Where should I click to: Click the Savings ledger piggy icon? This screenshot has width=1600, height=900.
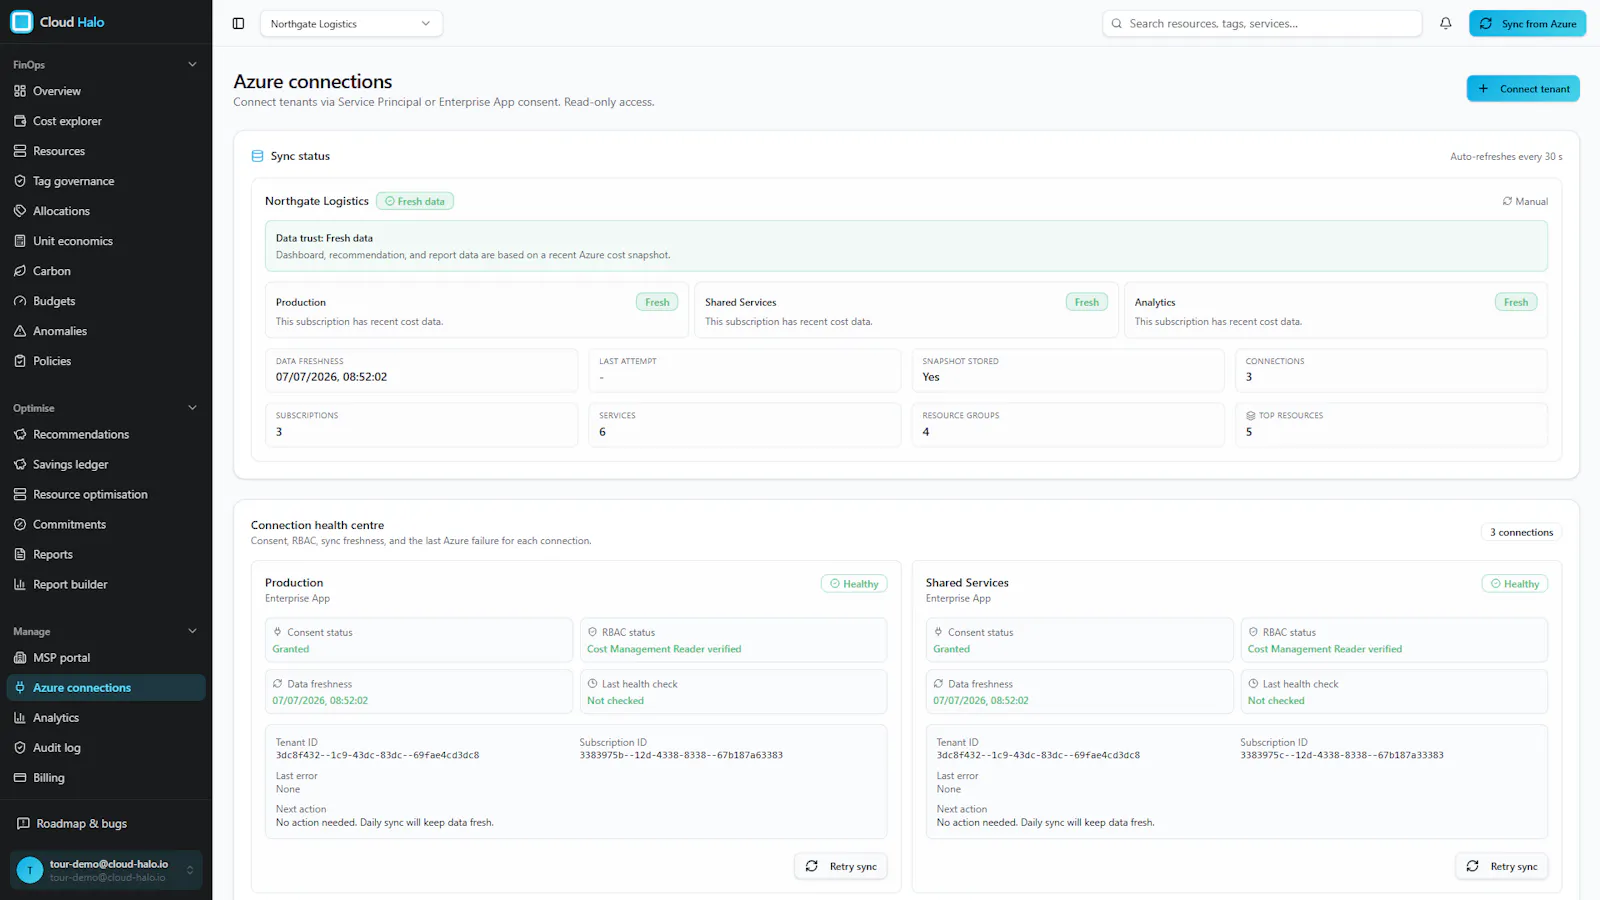(x=20, y=464)
